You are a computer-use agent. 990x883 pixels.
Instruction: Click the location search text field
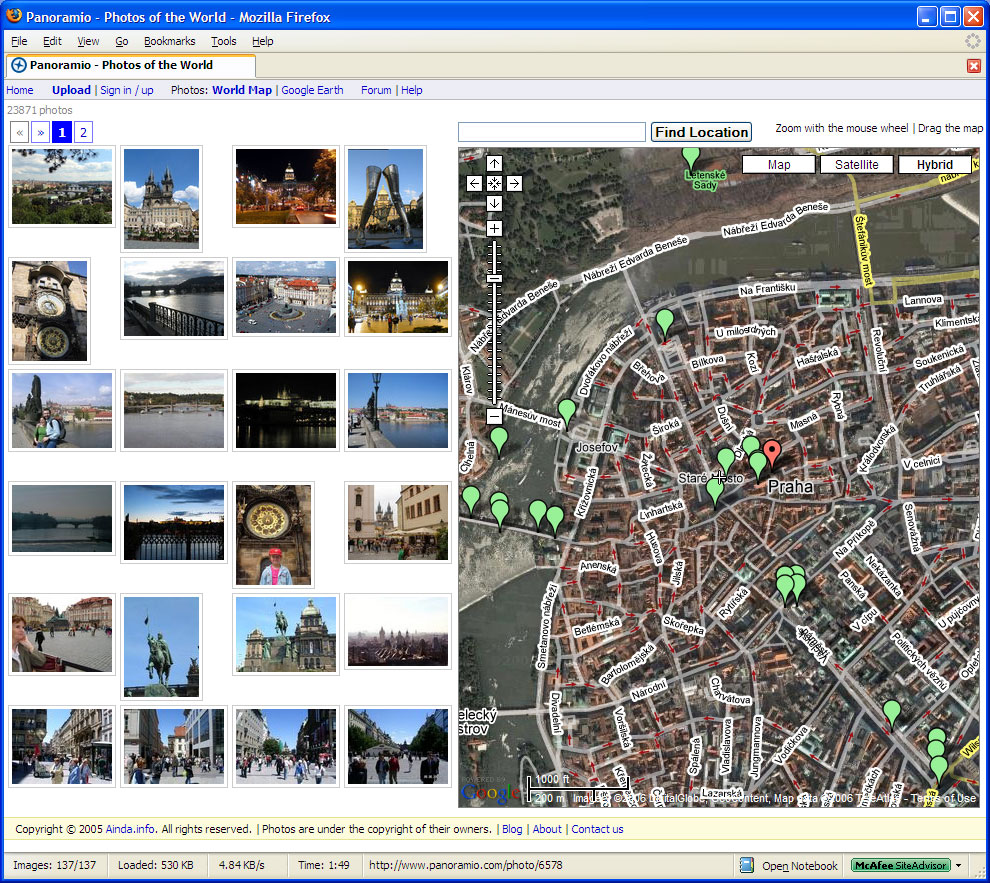coord(551,132)
